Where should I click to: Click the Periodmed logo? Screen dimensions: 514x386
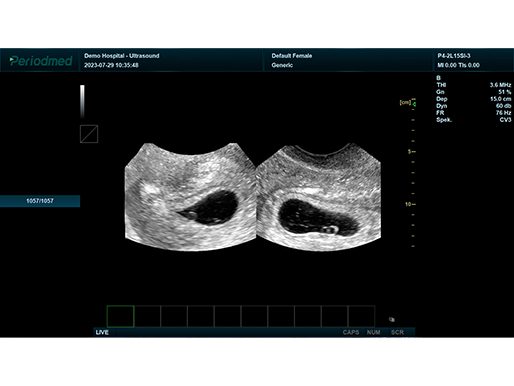point(41,61)
